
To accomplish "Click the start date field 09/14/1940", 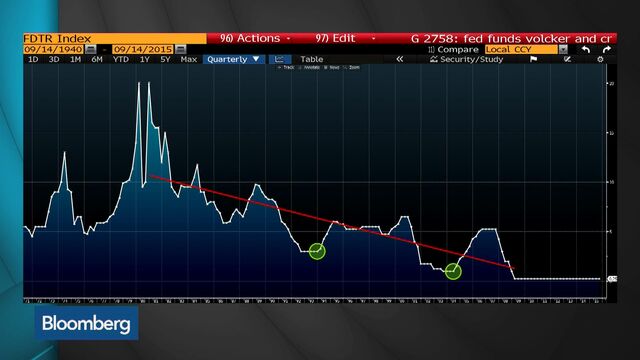I will click(53, 49).
